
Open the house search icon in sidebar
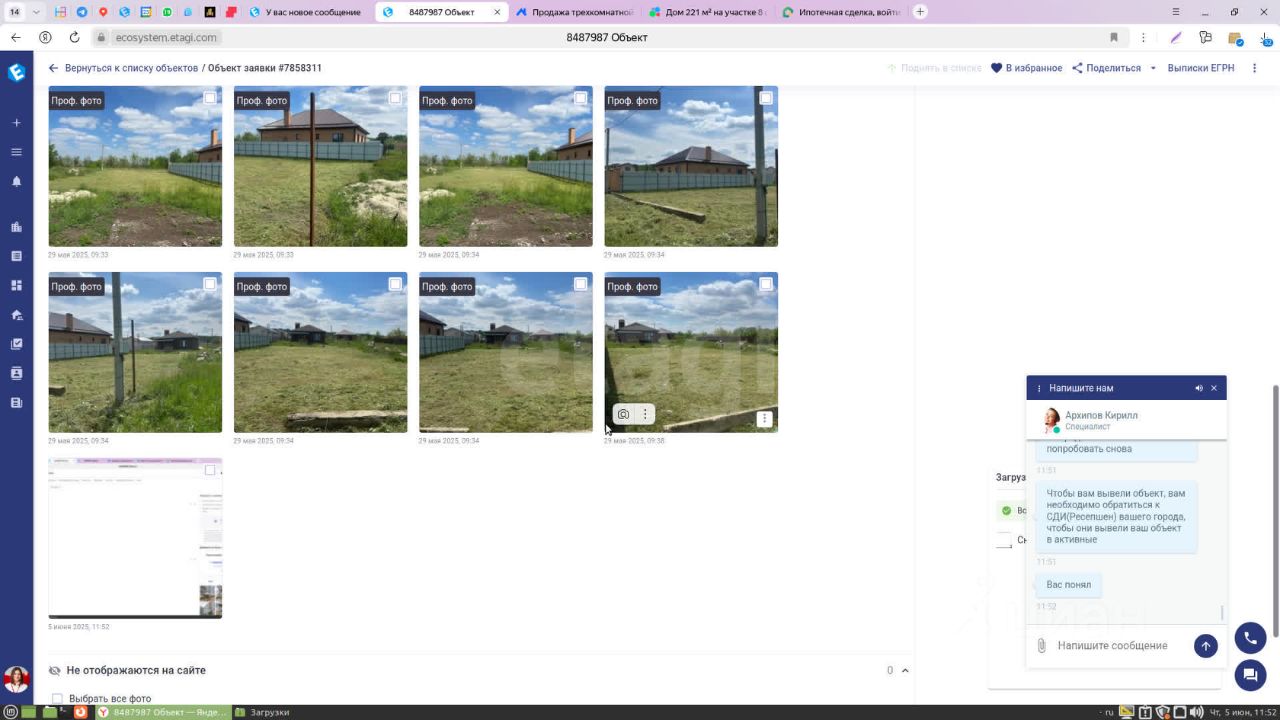[x=16, y=315]
